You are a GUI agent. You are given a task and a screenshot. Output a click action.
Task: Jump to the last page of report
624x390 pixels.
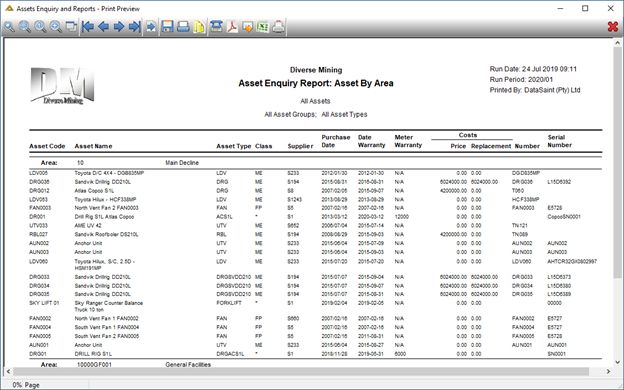pyautogui.click(x=135, y=27)
